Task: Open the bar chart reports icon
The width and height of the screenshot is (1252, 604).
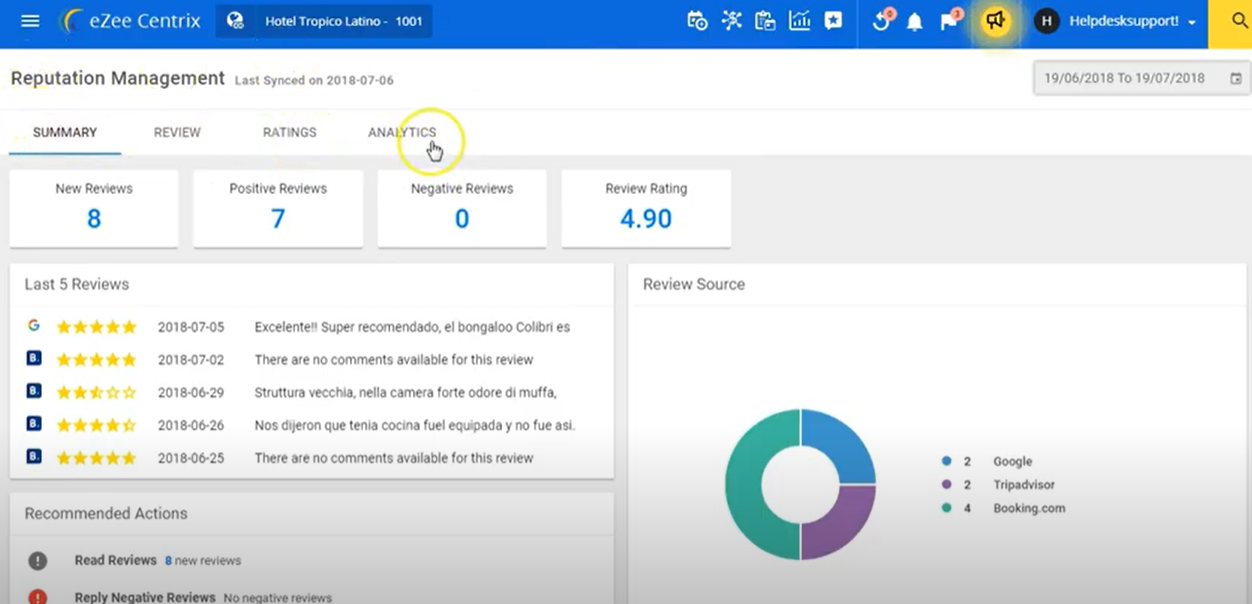Action: point(800,21)
